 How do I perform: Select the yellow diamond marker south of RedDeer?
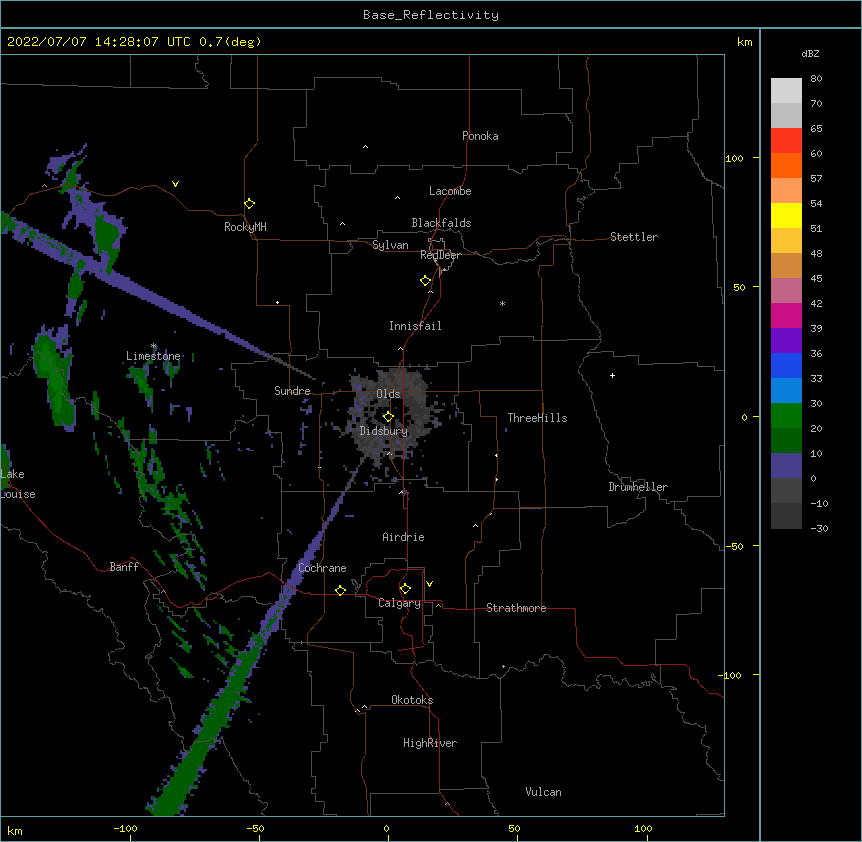click(x=425, y=281)
